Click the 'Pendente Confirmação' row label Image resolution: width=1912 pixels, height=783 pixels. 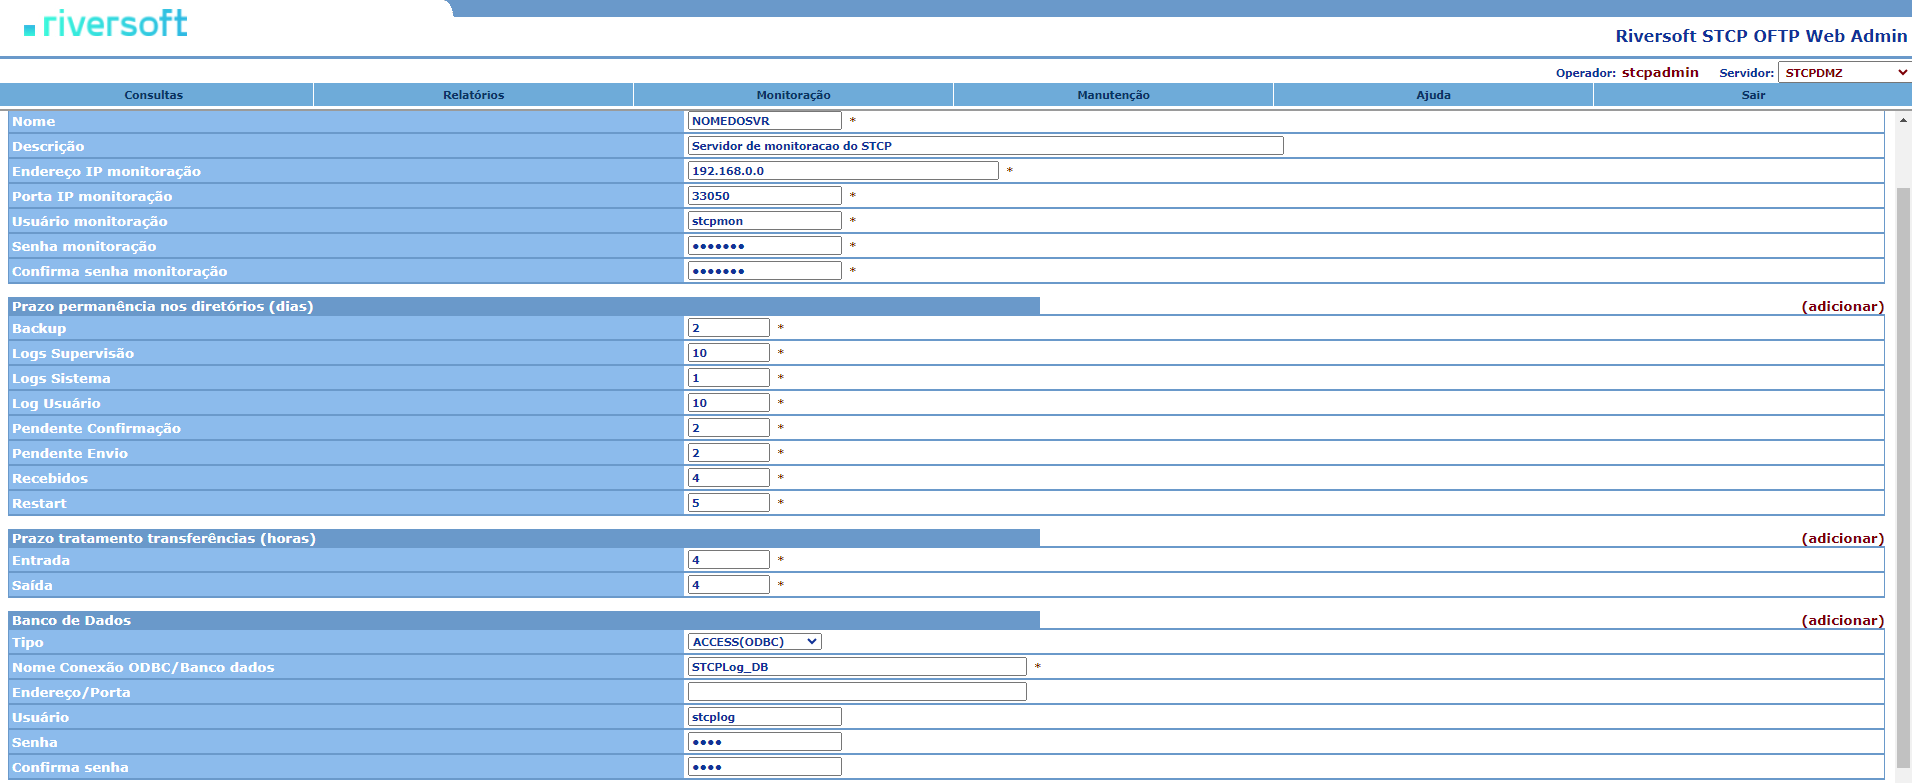click(x=97, y=429)
